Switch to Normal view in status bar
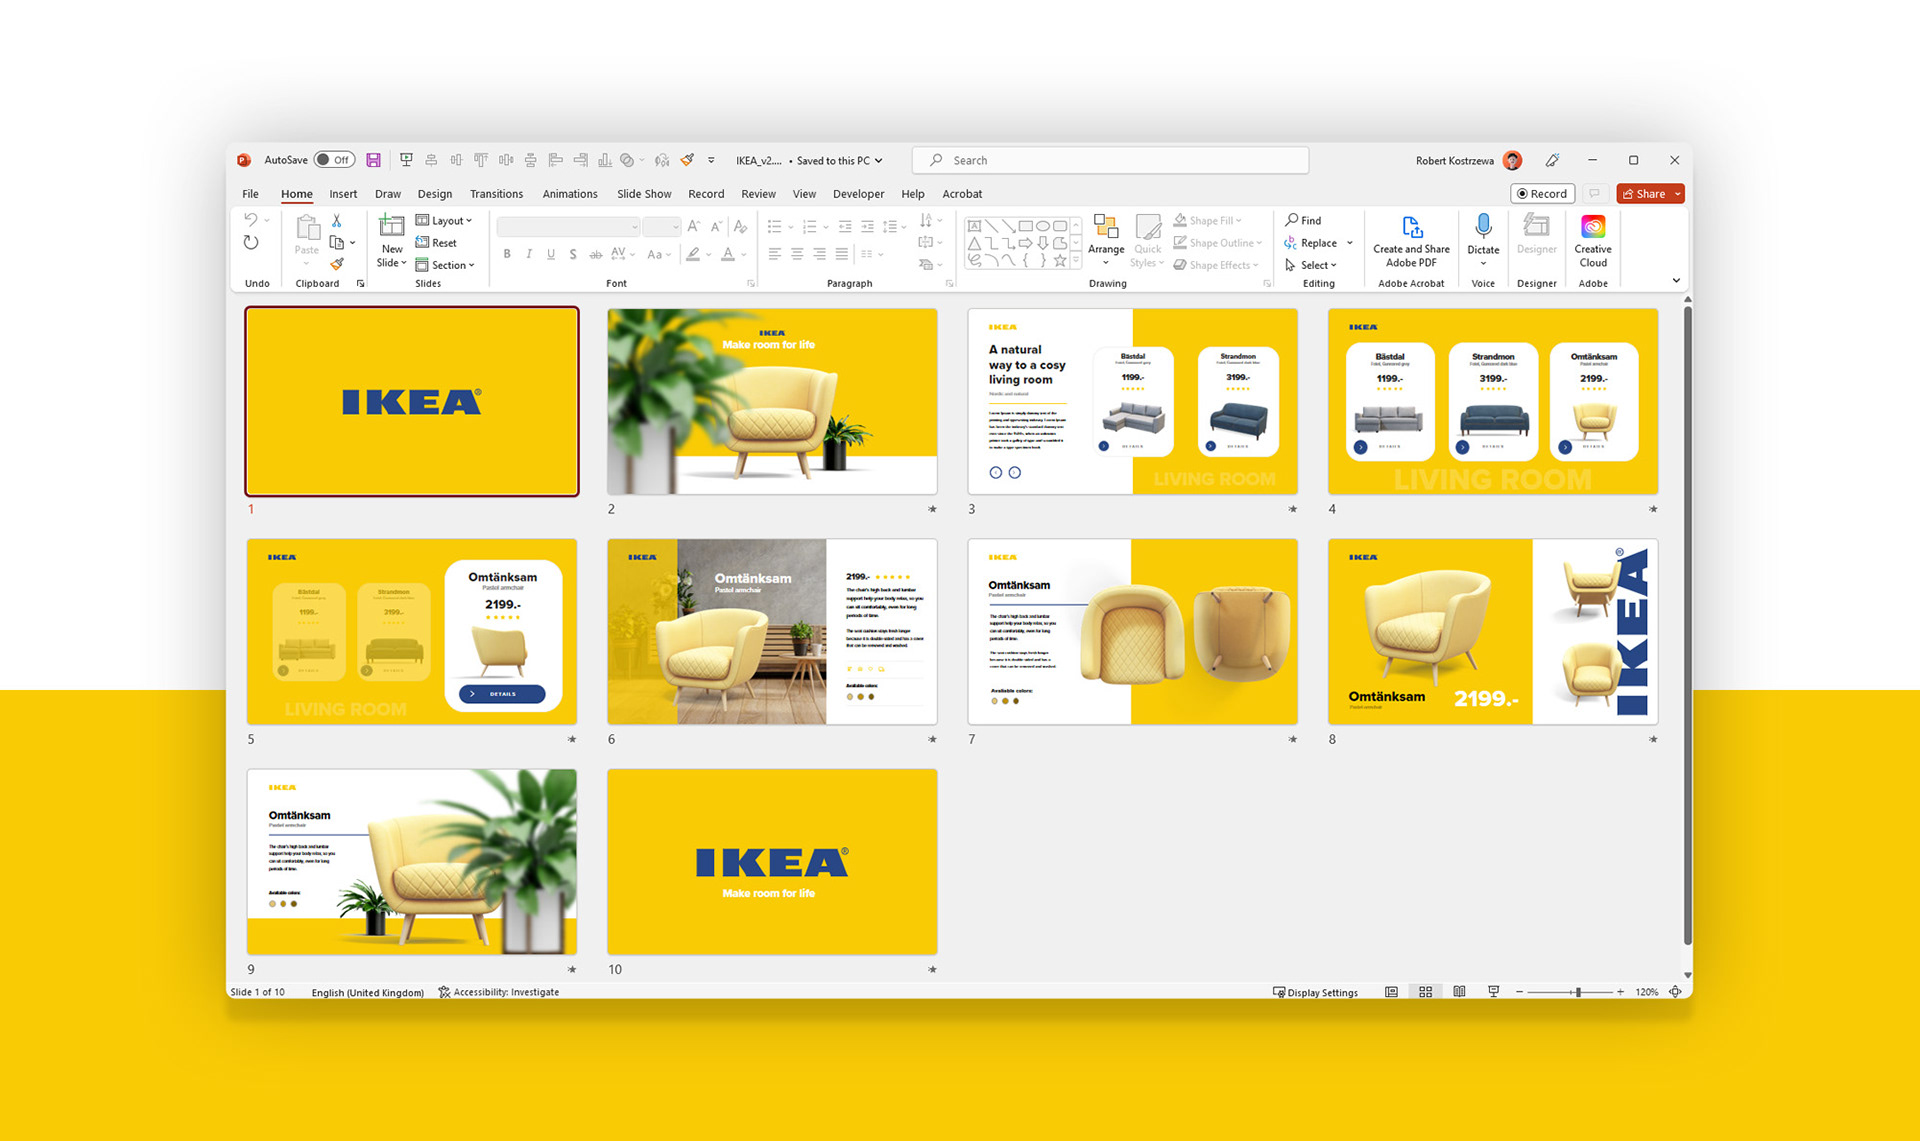This screenshot has height=1141, width=1920. tap(1391, 992)
